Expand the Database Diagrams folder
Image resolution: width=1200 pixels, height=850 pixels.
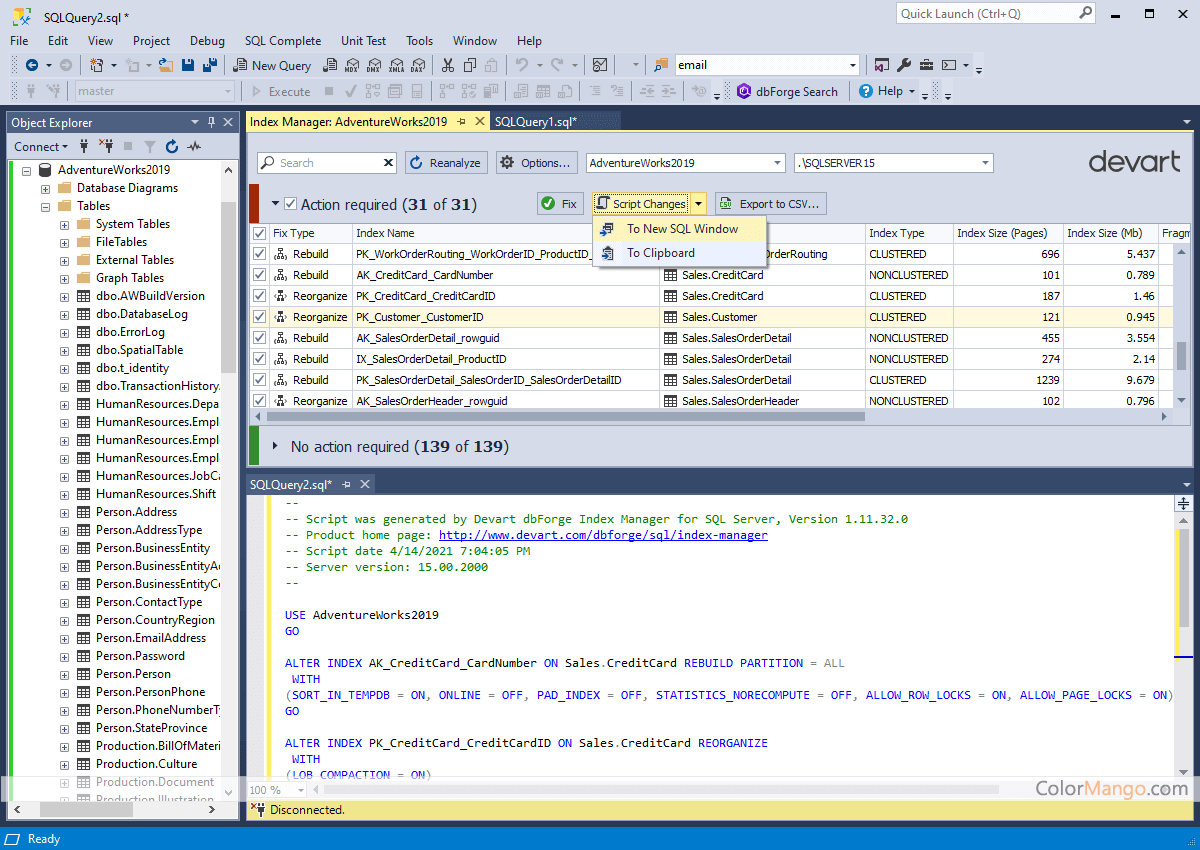[x=46, y=188]
